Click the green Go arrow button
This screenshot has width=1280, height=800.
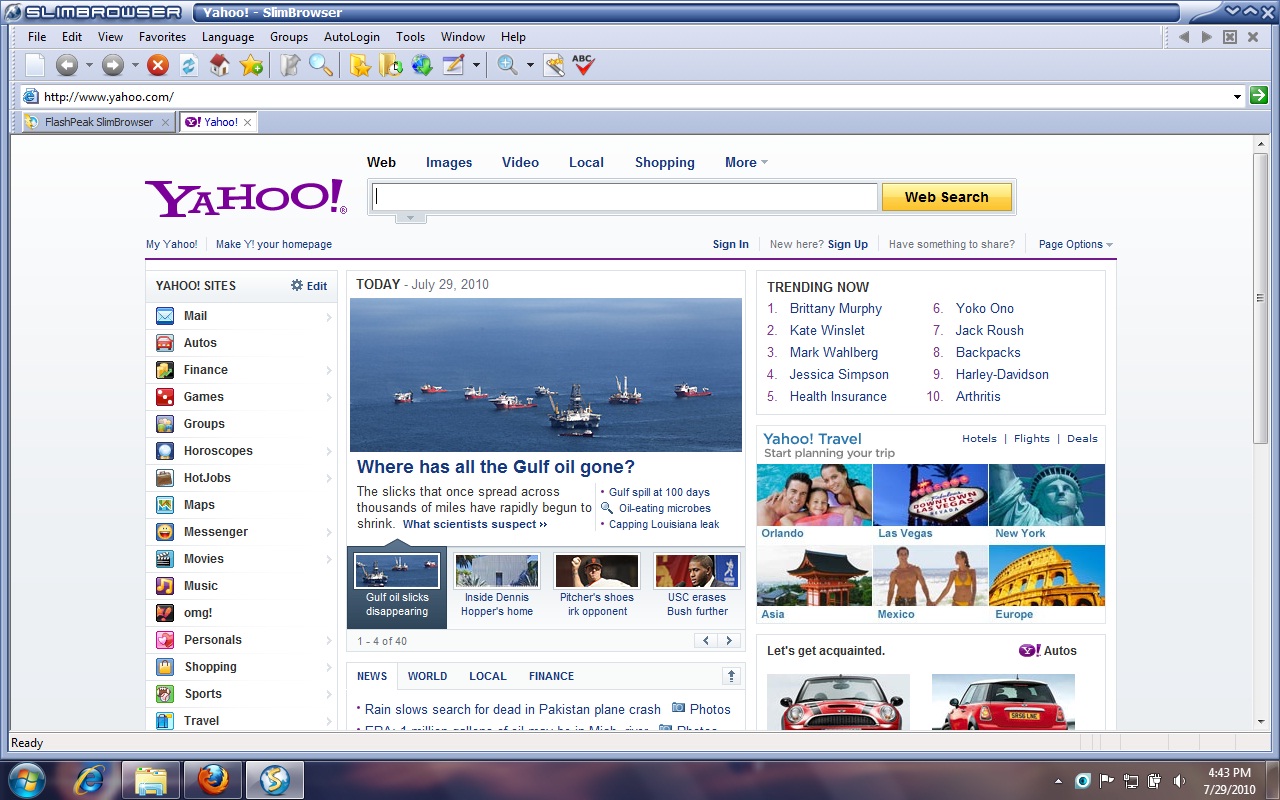coord(1259,96)
